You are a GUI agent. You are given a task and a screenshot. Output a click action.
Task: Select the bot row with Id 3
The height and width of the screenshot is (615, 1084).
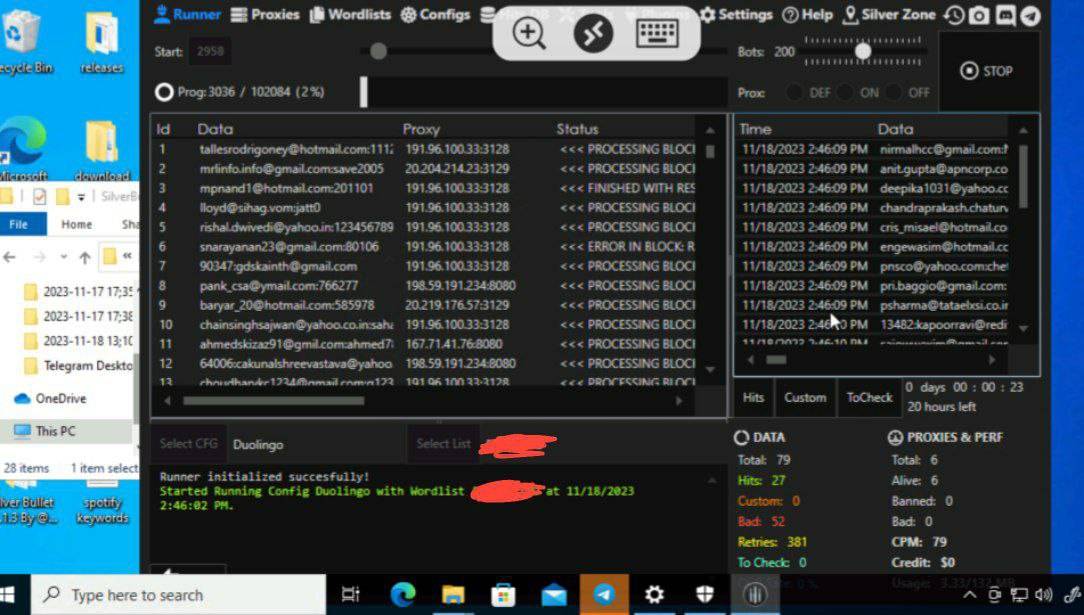click(x=424, y=188)
